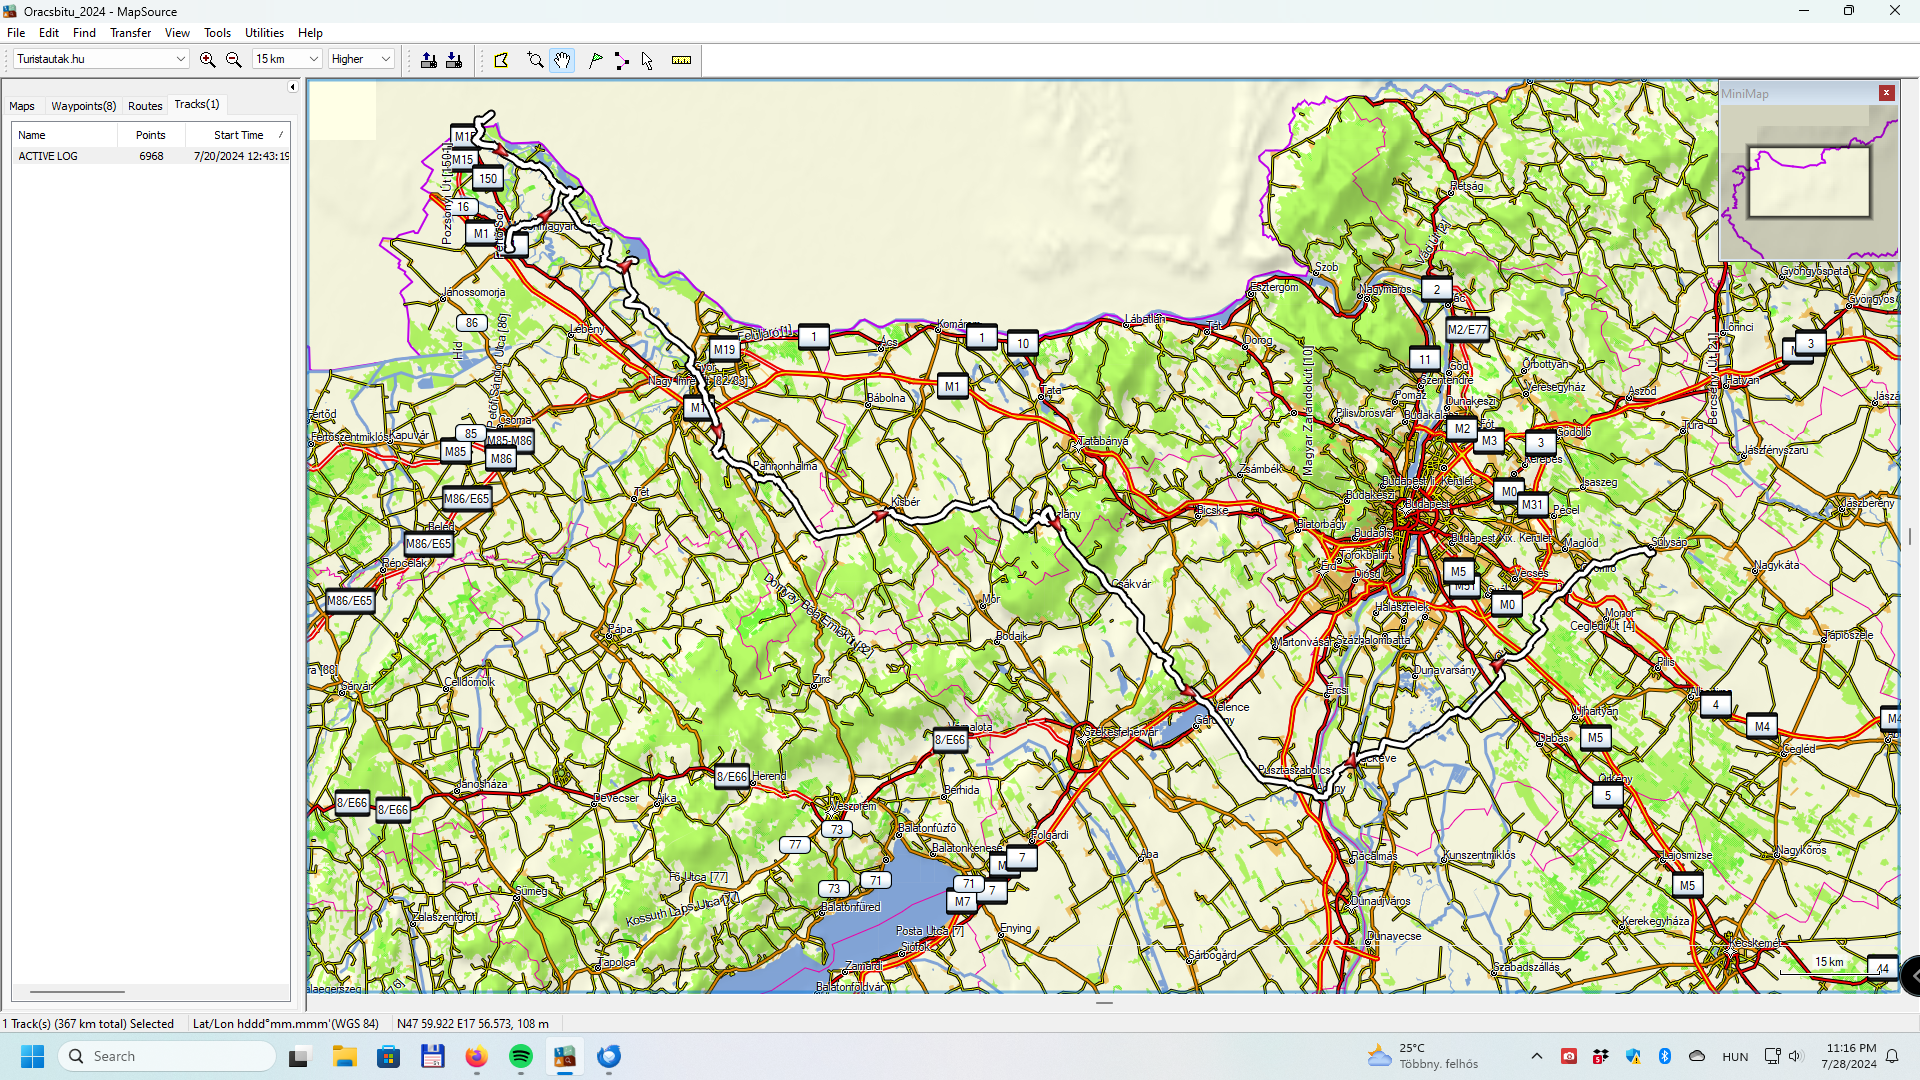Screen dimensions: 1920x1080
Task: Select the Waypoint flag tool
Action: coord(596,60)
